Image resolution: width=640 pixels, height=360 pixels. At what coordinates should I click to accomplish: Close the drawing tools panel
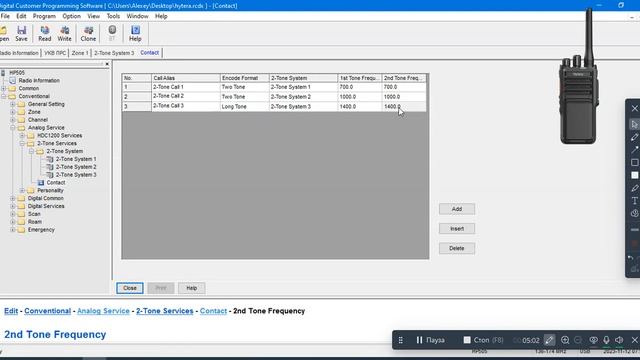pos(634,108)
